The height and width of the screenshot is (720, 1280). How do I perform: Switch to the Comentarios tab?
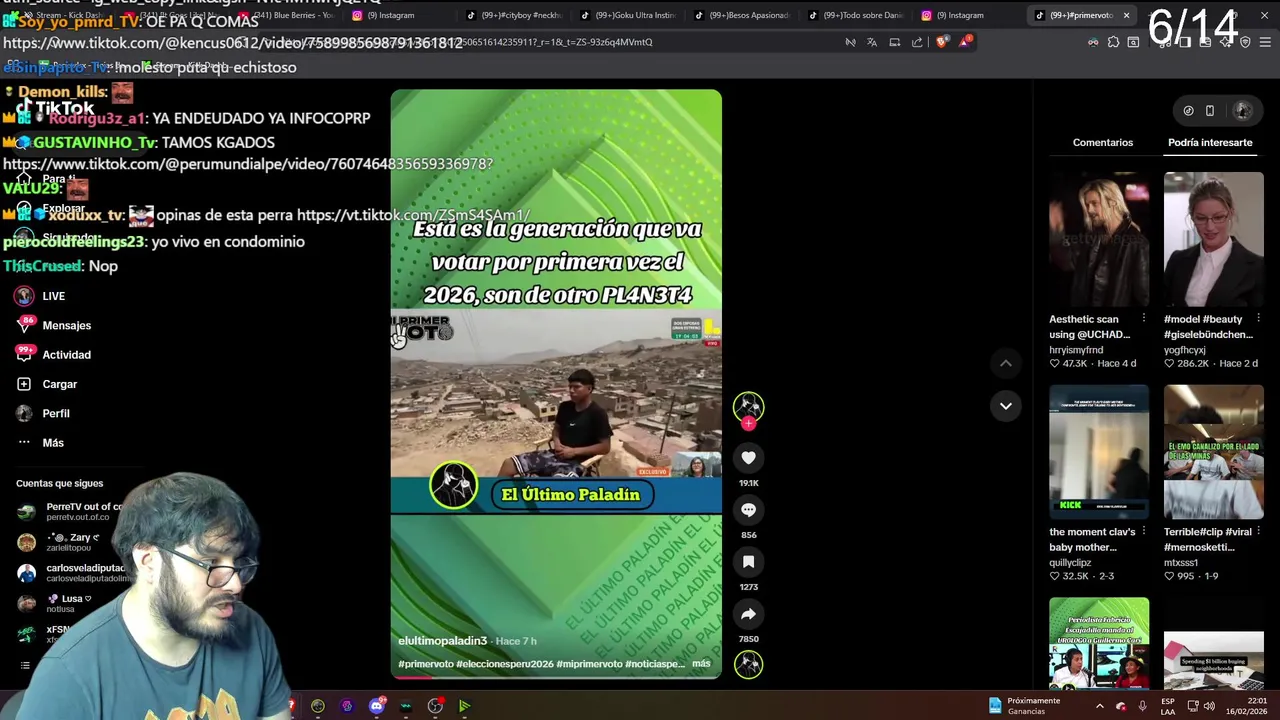tap(1103, 142)
